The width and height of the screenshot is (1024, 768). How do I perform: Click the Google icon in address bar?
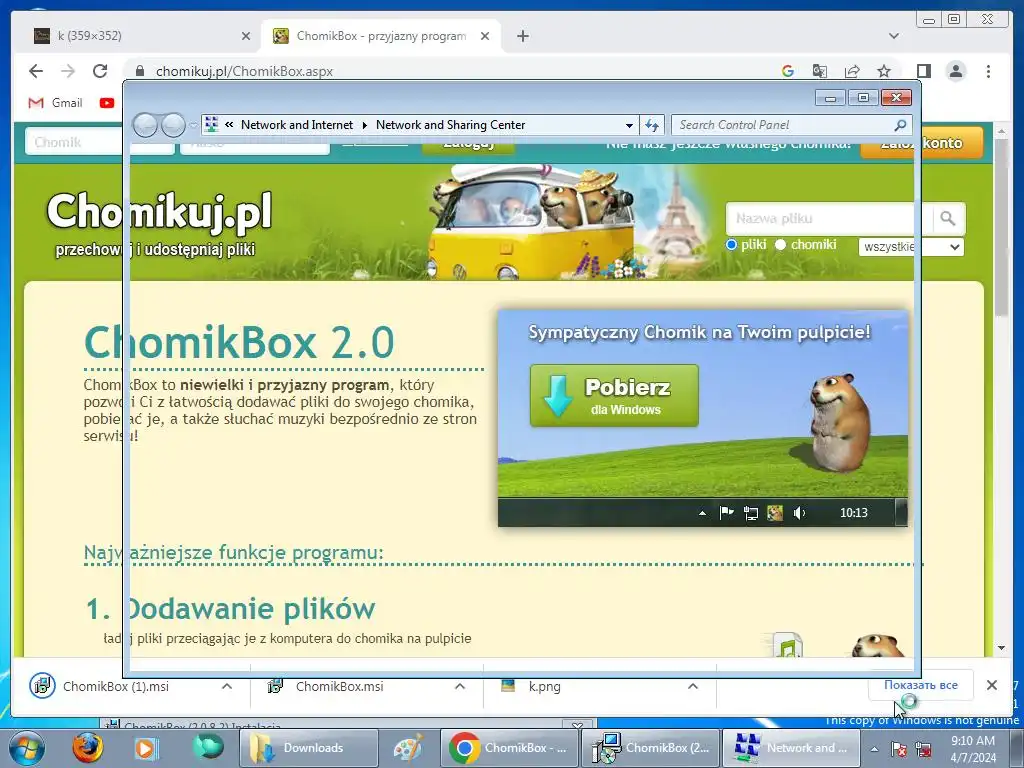pyautogui.click(x=788, y=71)
